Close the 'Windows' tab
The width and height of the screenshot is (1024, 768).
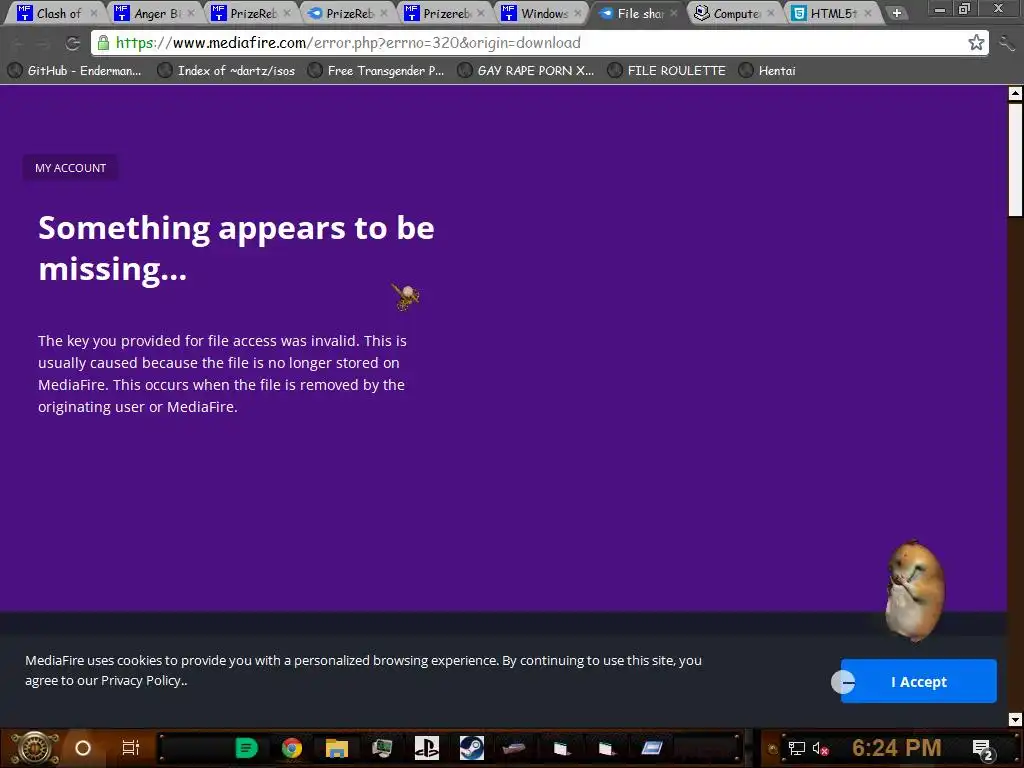tap(577, 13)
